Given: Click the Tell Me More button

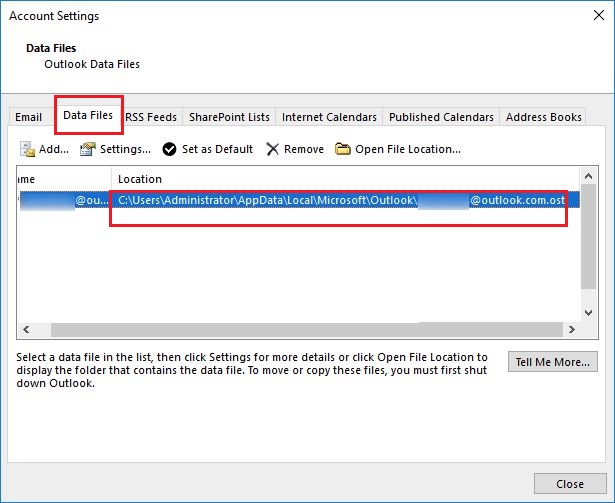Looking at the screenshot, I should coord(553,362).
